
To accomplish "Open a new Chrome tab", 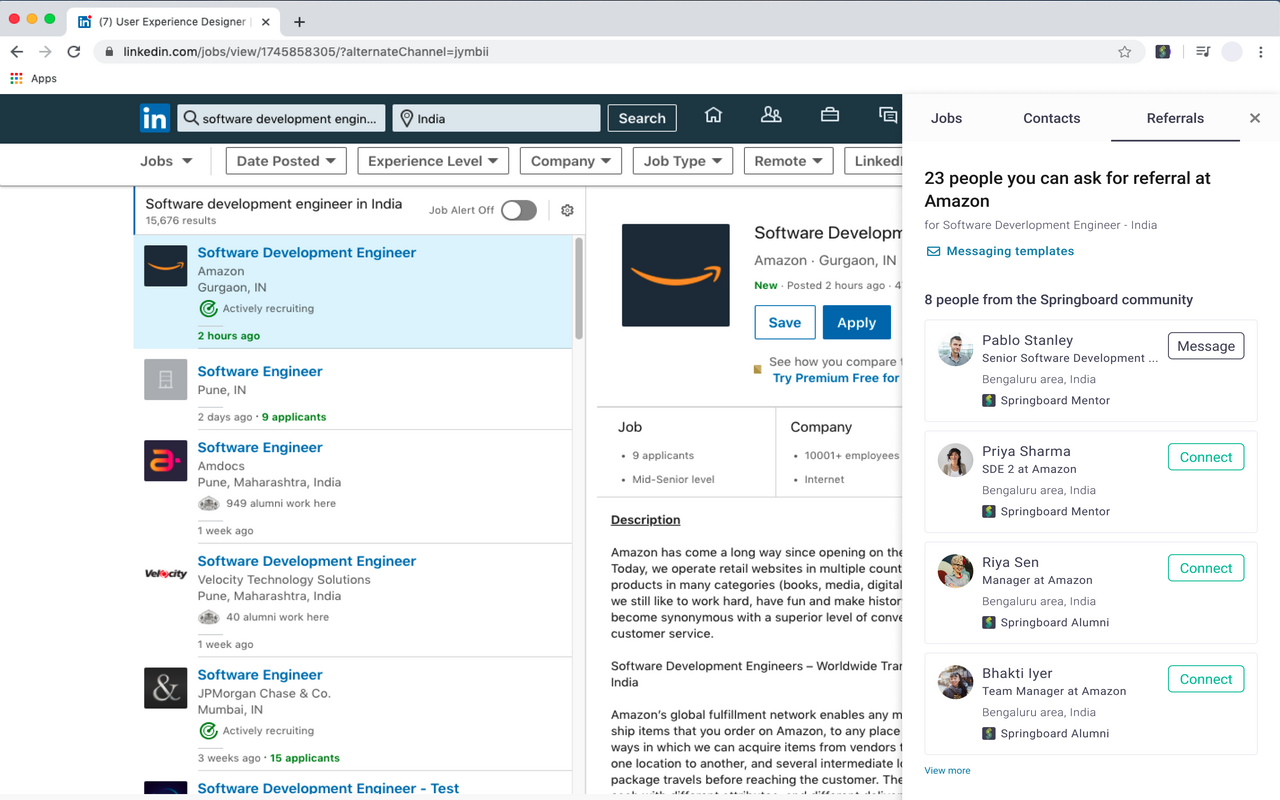I will click(x=299, y=22).
